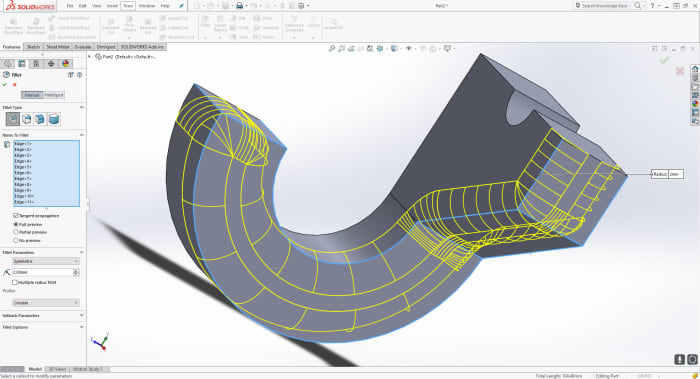Viewport: 700px width, 379px height.
Task: Click the Previous View icon
Action: [x=351, y=49]
